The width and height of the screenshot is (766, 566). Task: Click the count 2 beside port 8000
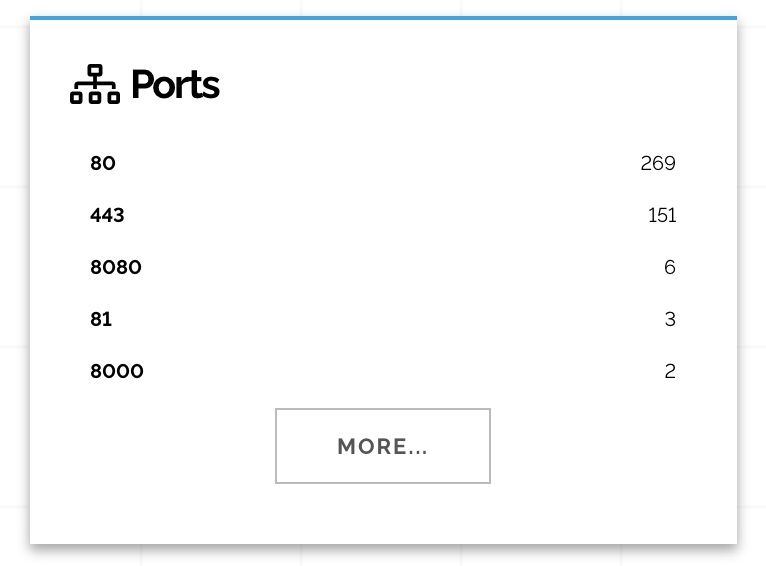tap(670, 371)
